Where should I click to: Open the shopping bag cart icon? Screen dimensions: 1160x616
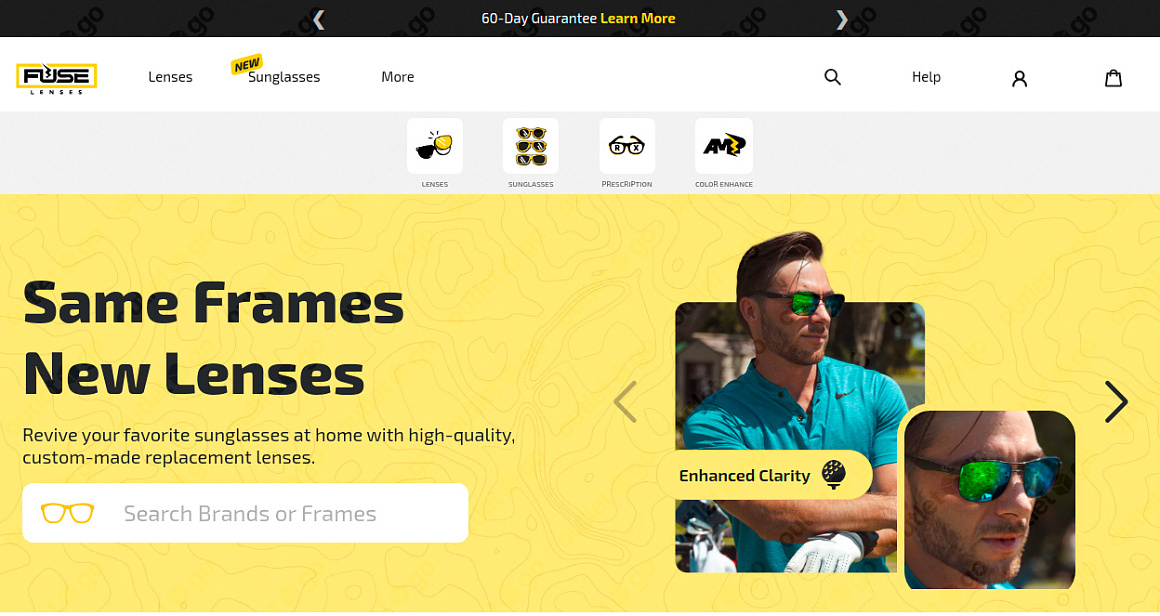tap(1113, 78)
